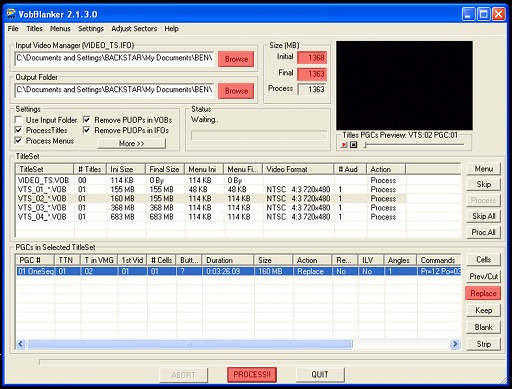Click the Duration column header
The height and width of the screenshot is (389, 512).
[228, 260]
